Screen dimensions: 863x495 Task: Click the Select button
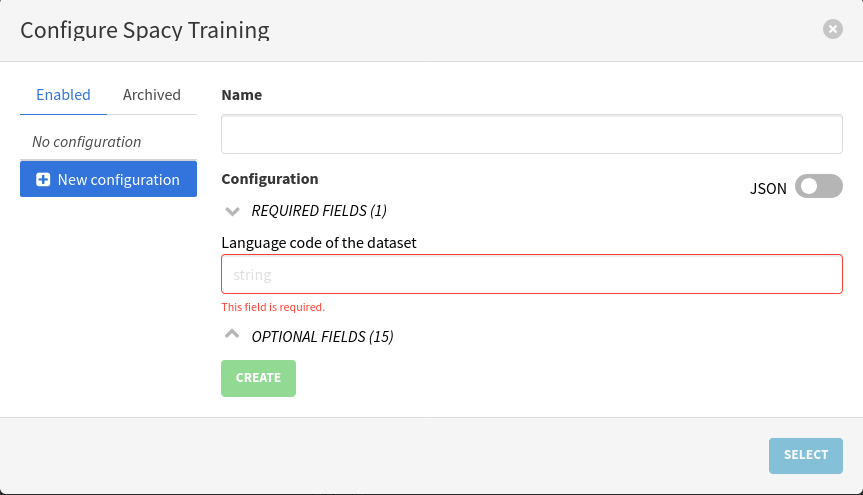click(x=805, y=455)
